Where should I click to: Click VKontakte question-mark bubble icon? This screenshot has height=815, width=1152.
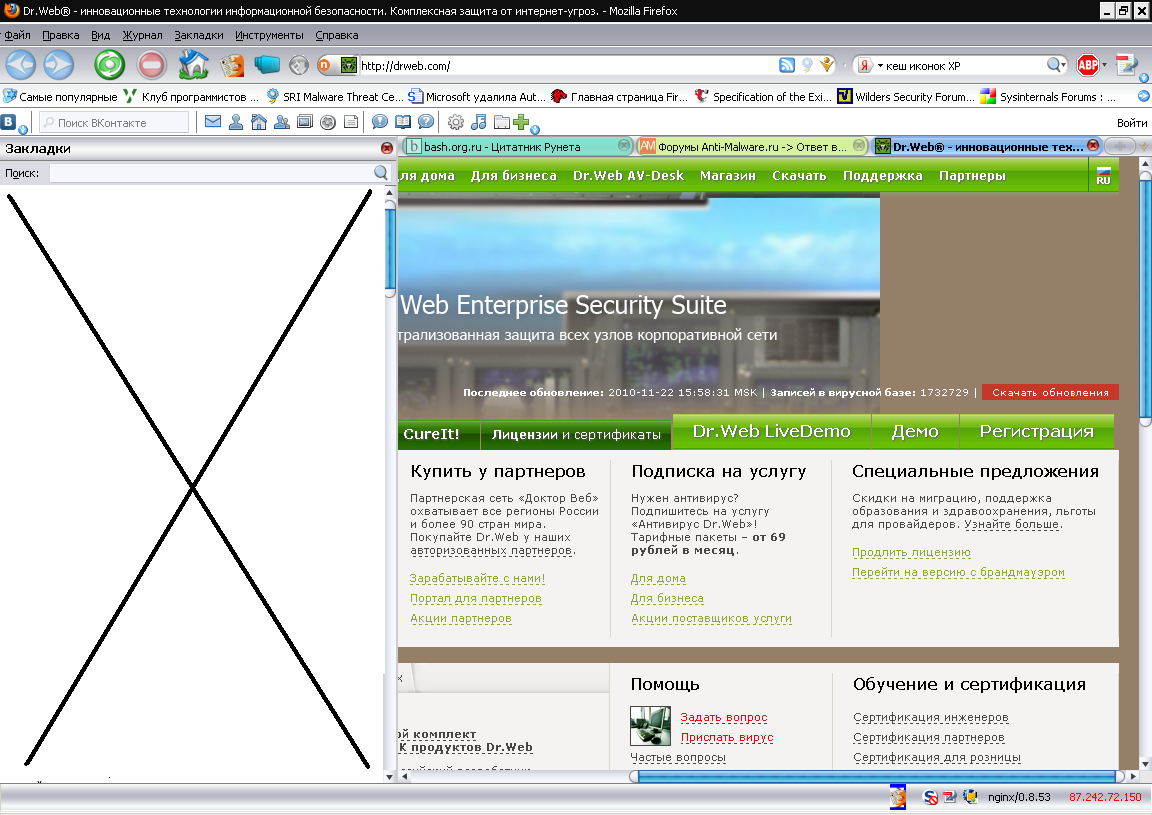[x=425, y=122]
